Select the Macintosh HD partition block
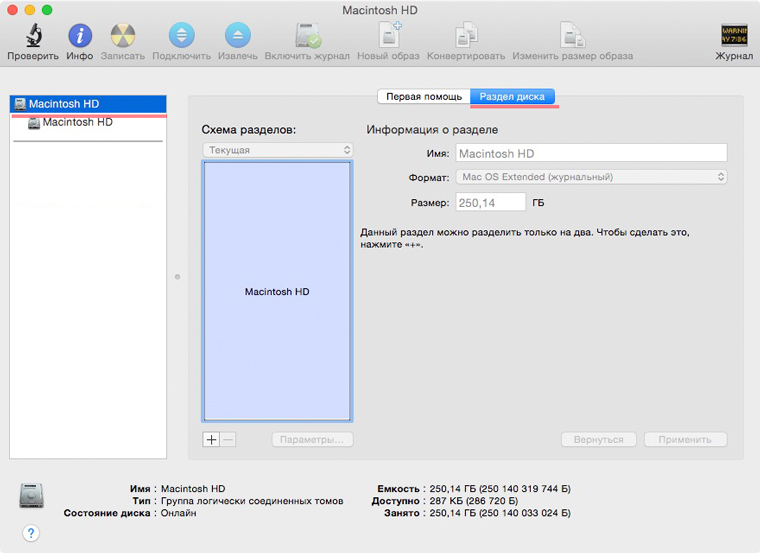Image resolution: width=760 pixels, height=553 pixels. point(277,291)
